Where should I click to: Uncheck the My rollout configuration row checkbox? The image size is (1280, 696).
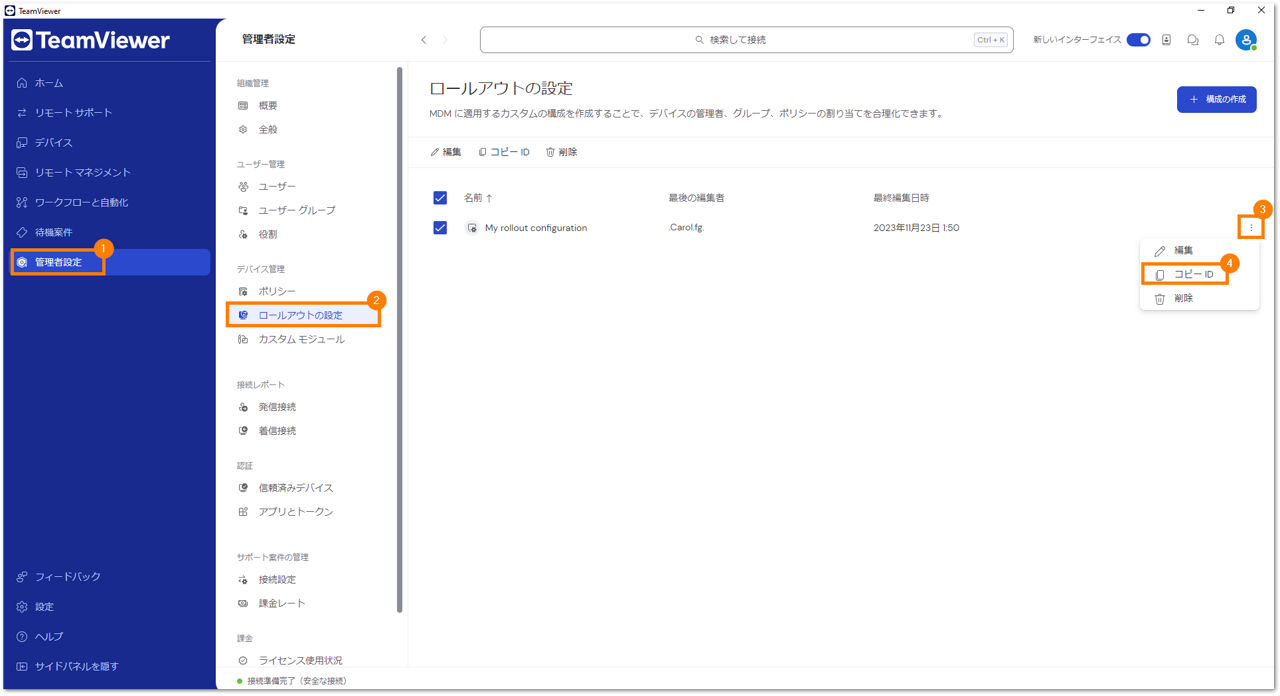pyautogui.click(x=440, y=227)
